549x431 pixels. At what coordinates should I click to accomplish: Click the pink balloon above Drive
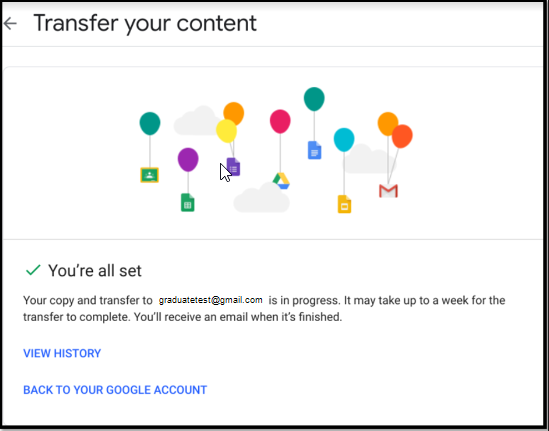pyautogui.click(x=280, y=121)
